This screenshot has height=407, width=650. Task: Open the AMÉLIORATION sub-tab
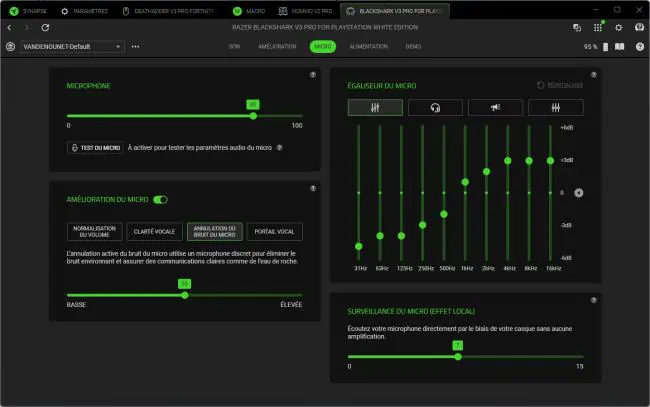(x=277, y=46)
